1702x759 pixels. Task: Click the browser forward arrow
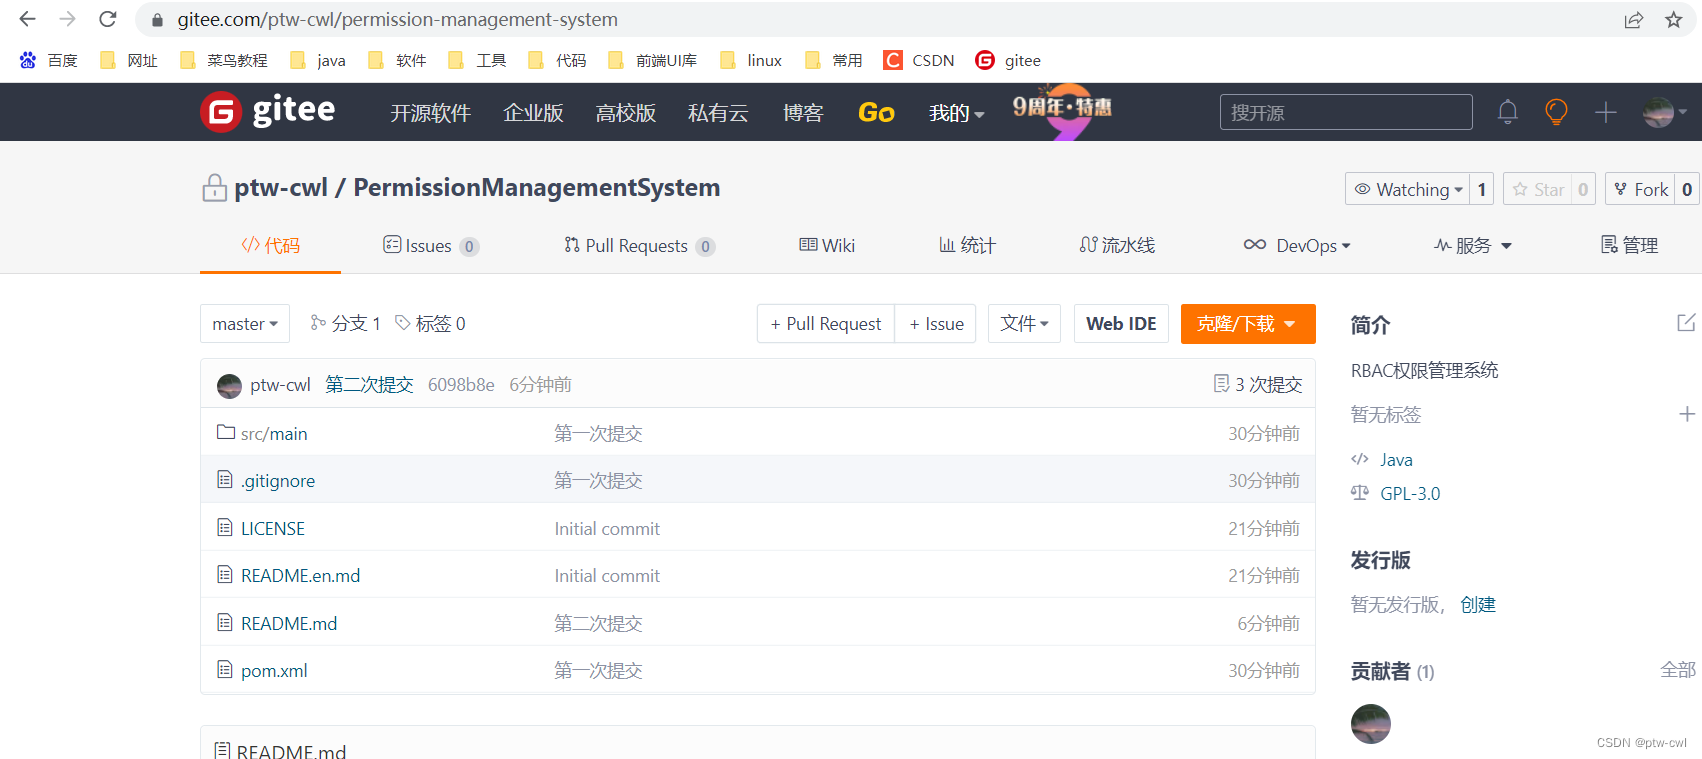67,19
